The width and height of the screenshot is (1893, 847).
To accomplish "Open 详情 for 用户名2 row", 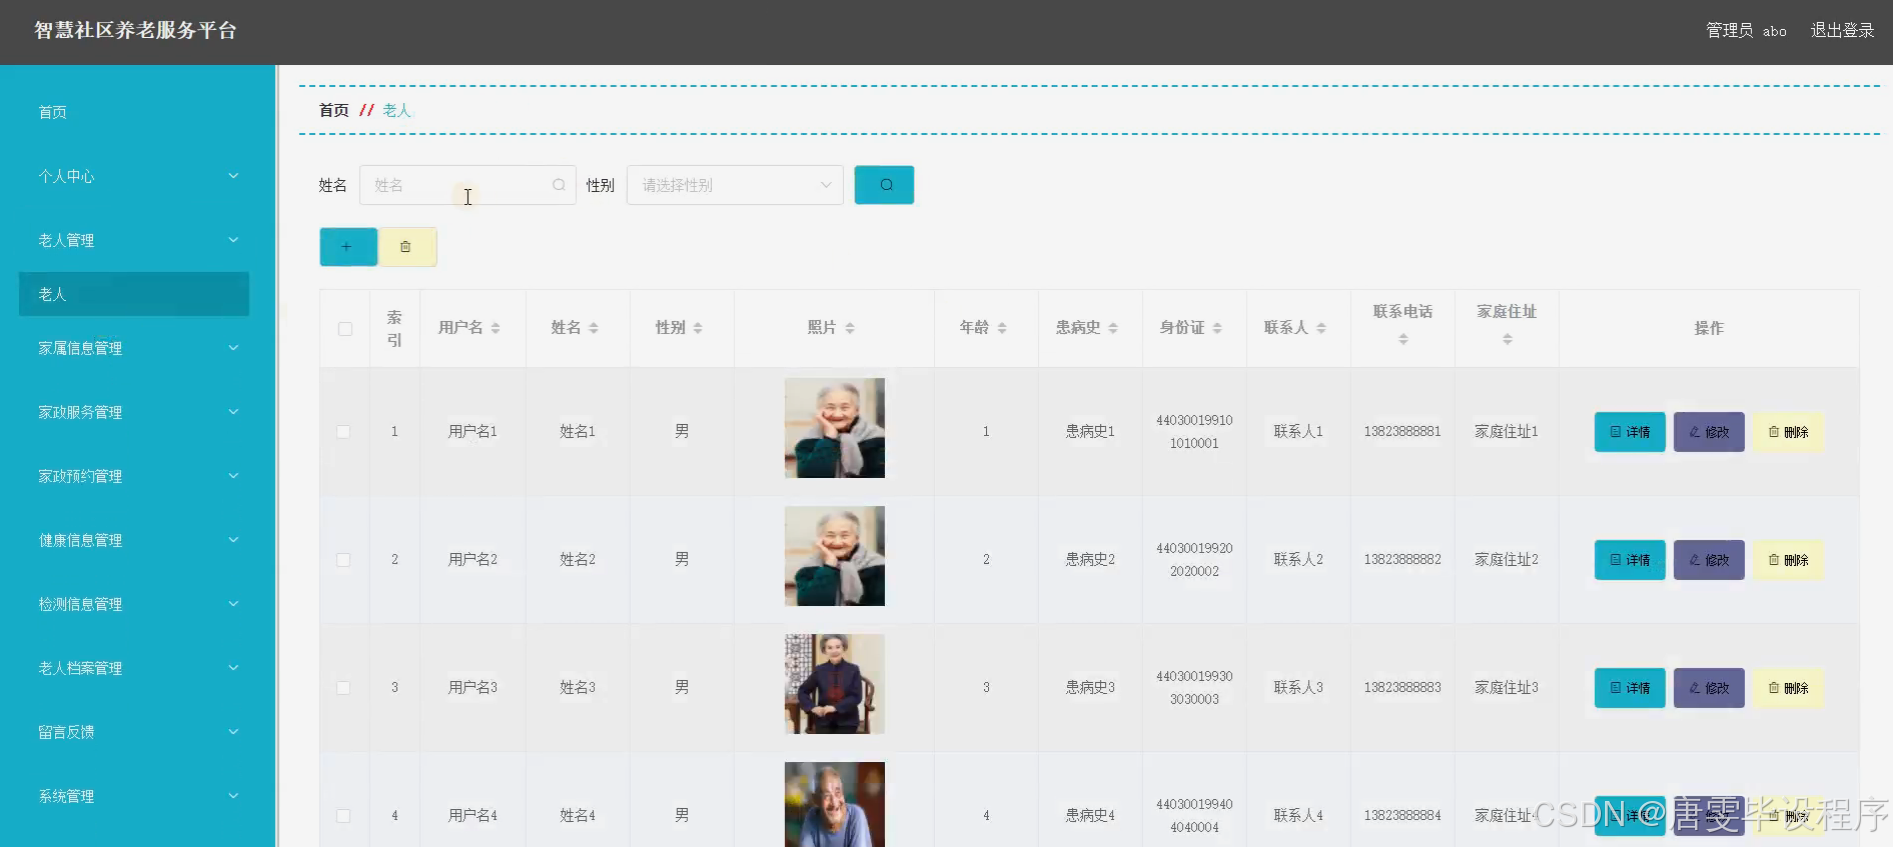I will (1630, 560).
